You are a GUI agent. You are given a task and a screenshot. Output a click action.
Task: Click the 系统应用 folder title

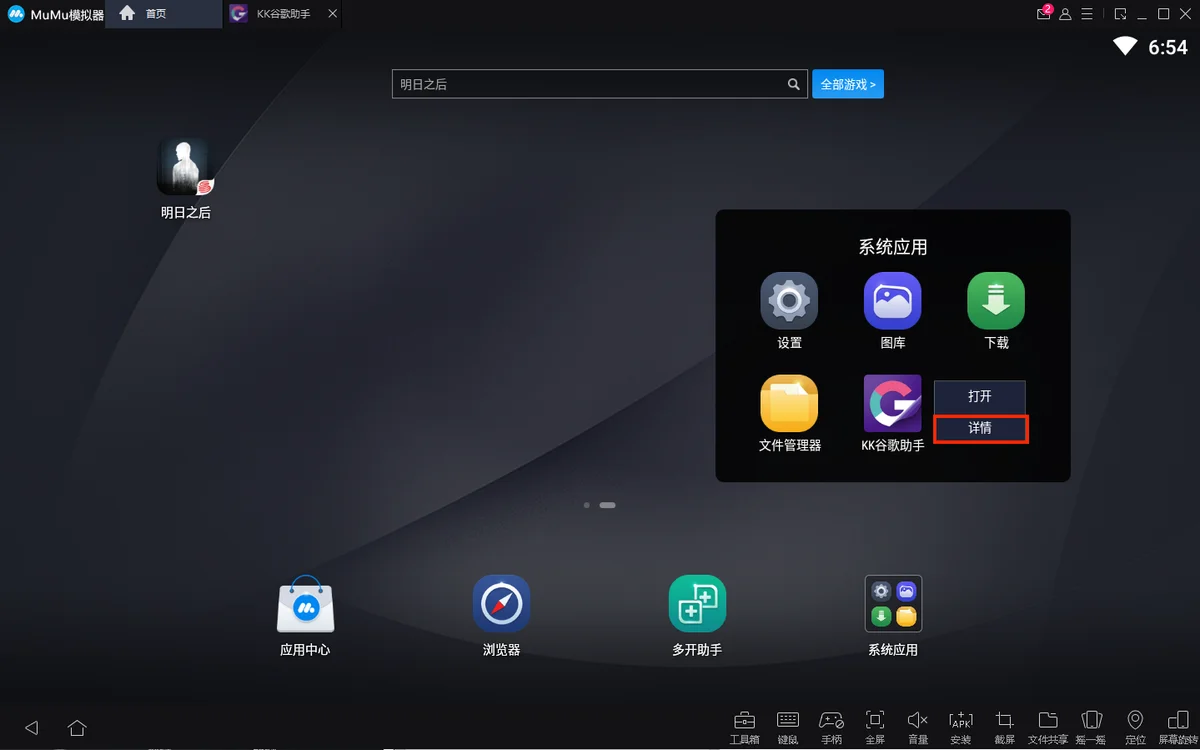tap(893, 247)
